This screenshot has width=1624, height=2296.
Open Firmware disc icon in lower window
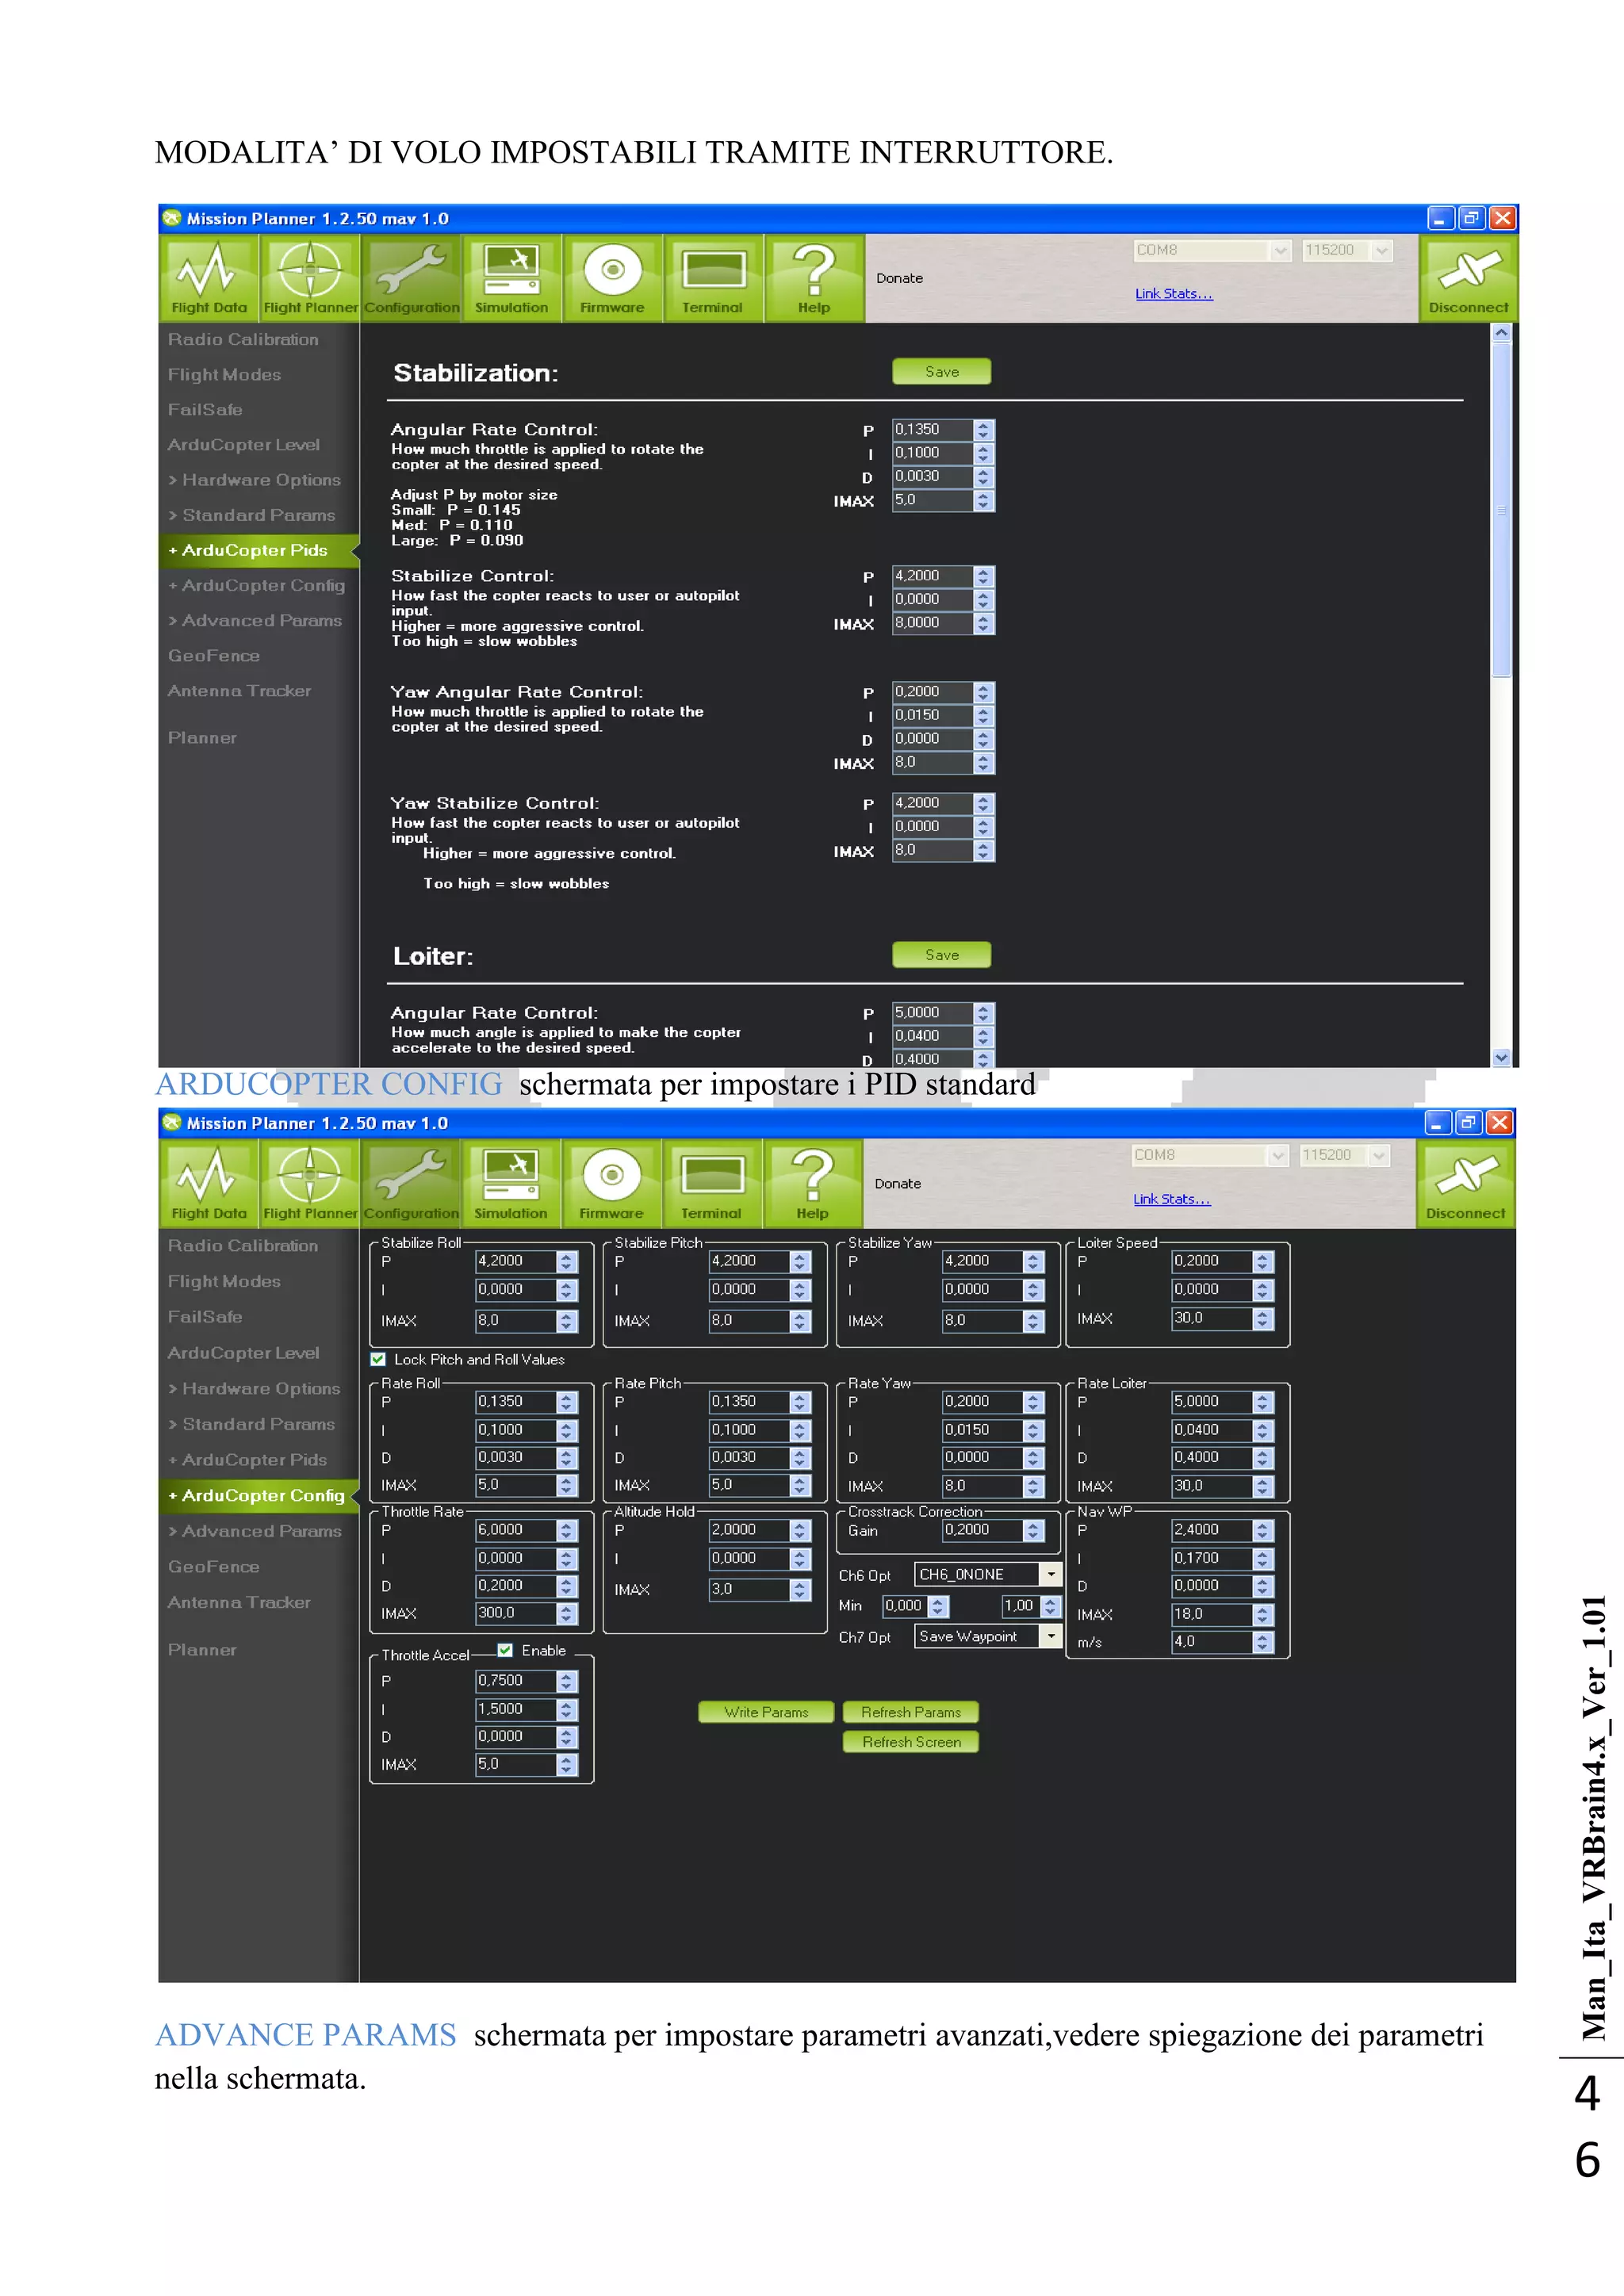612,1184
